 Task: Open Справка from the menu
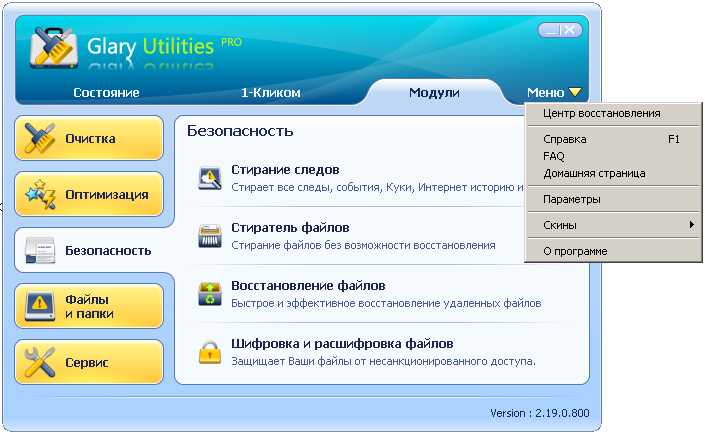pos(613,139)
